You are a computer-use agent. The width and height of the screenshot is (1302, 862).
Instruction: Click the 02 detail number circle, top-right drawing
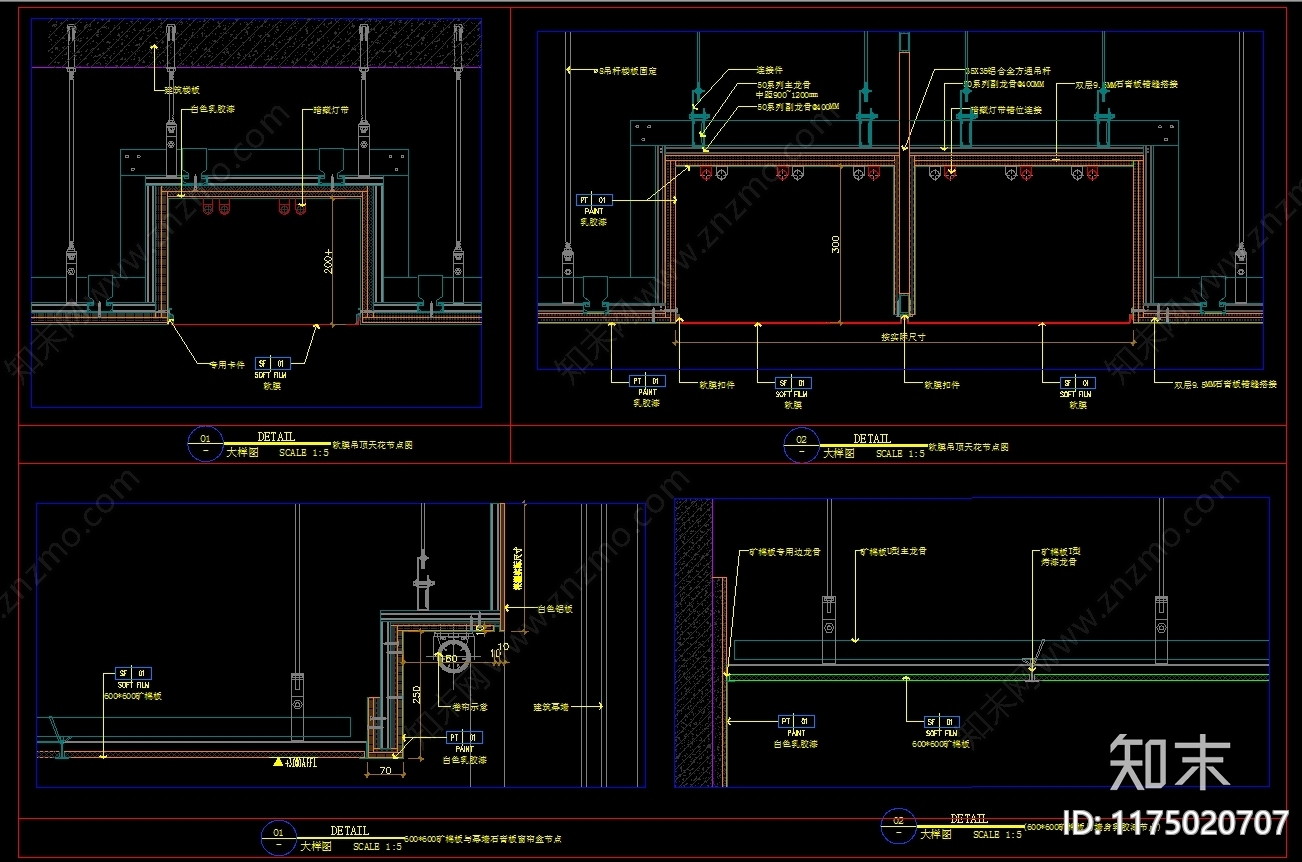point(800,446)
